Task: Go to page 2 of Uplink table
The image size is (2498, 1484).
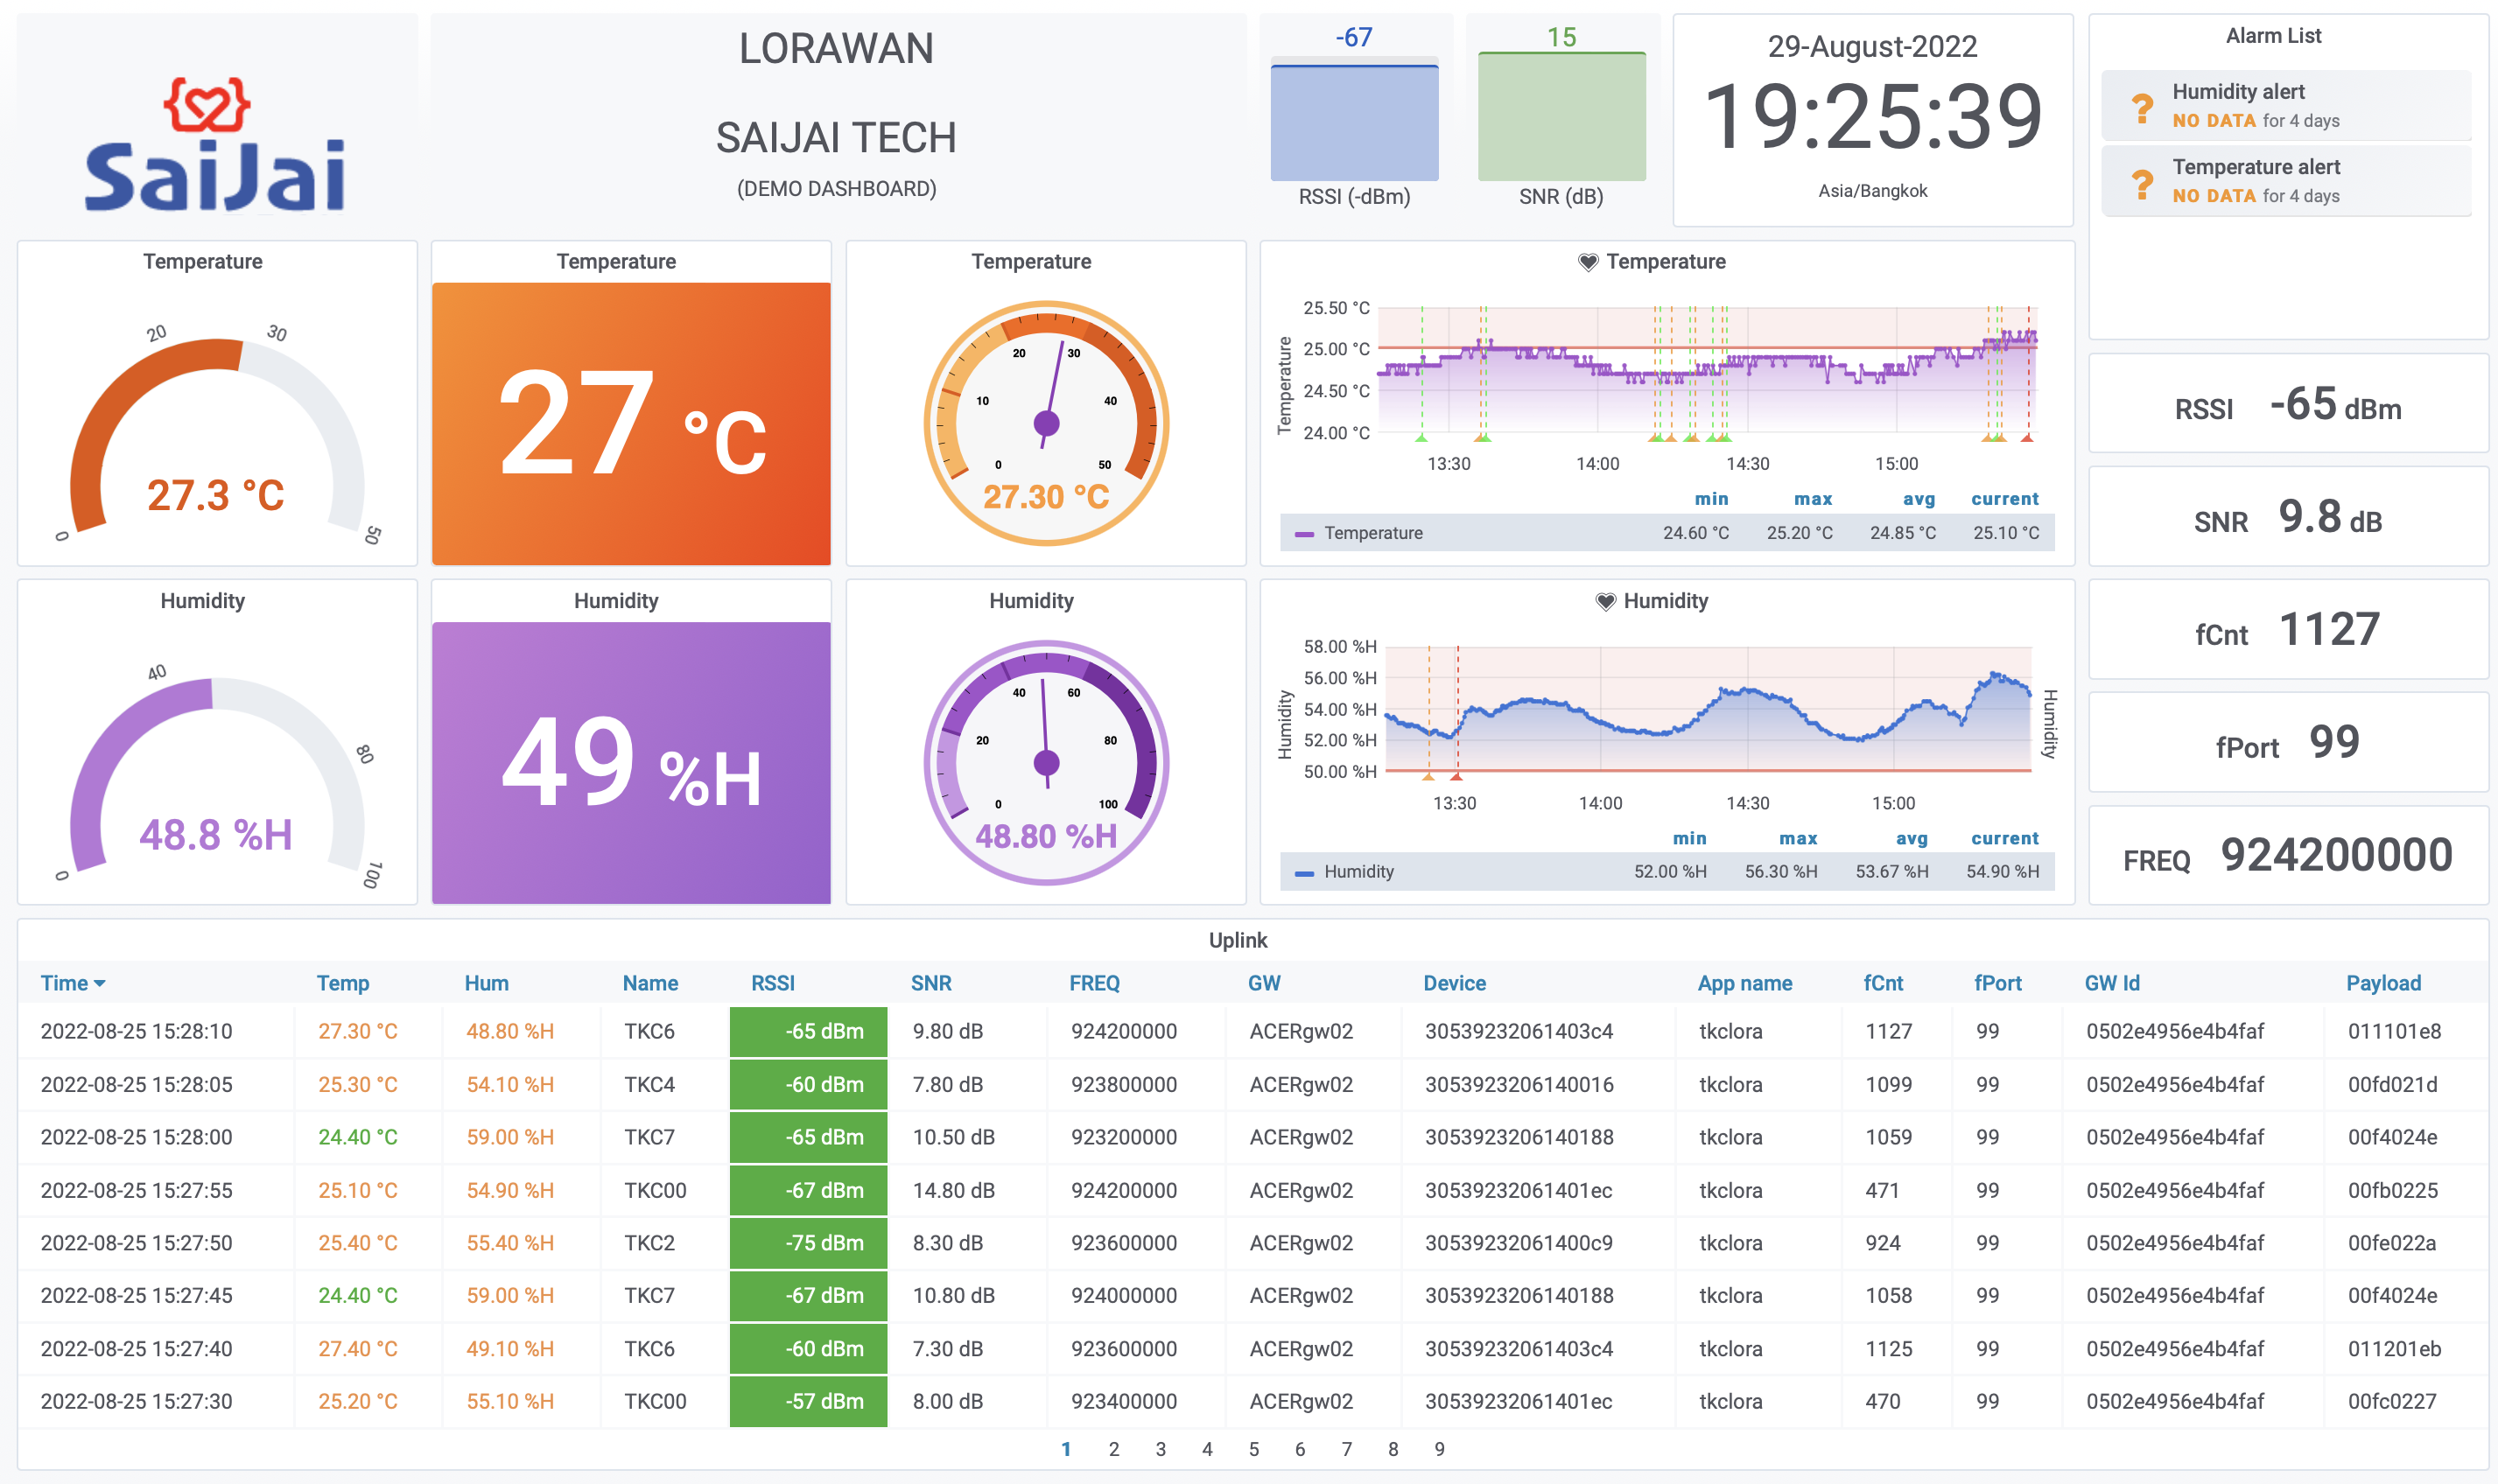Action: (x=1113, y=1449)
